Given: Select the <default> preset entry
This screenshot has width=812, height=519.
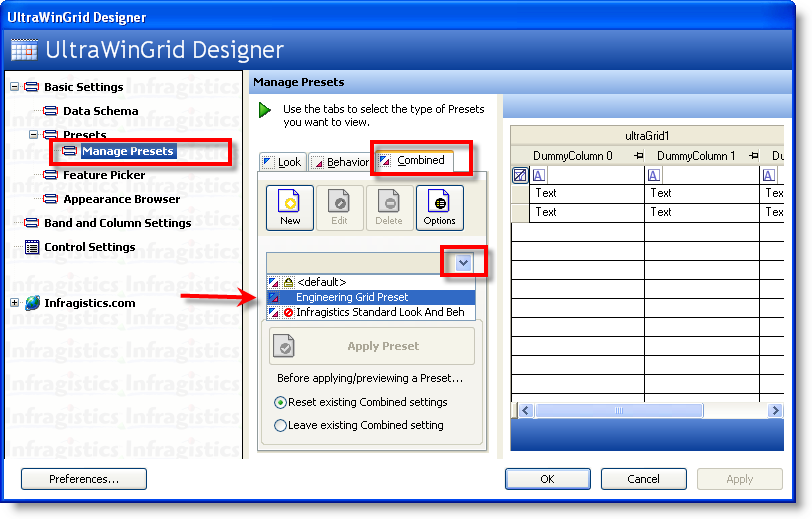Looking at the screenshot, I should (371, 282).
